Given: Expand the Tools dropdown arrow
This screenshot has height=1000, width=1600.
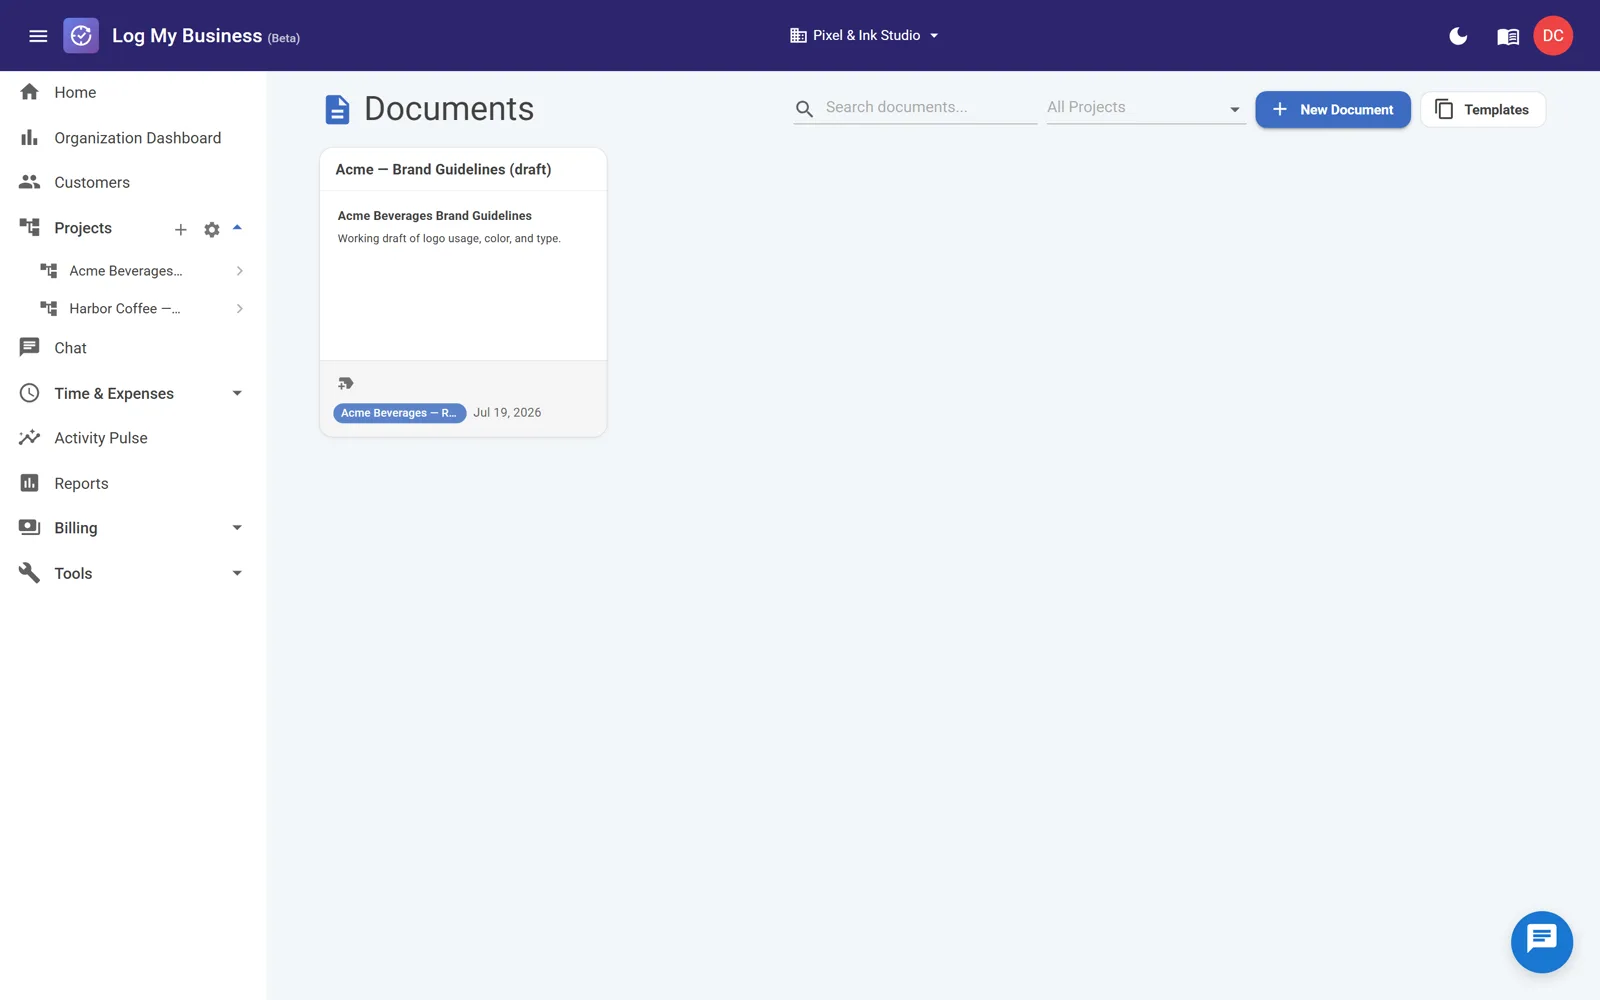Looking at the screenshot, I should click(x=237, y=573).
